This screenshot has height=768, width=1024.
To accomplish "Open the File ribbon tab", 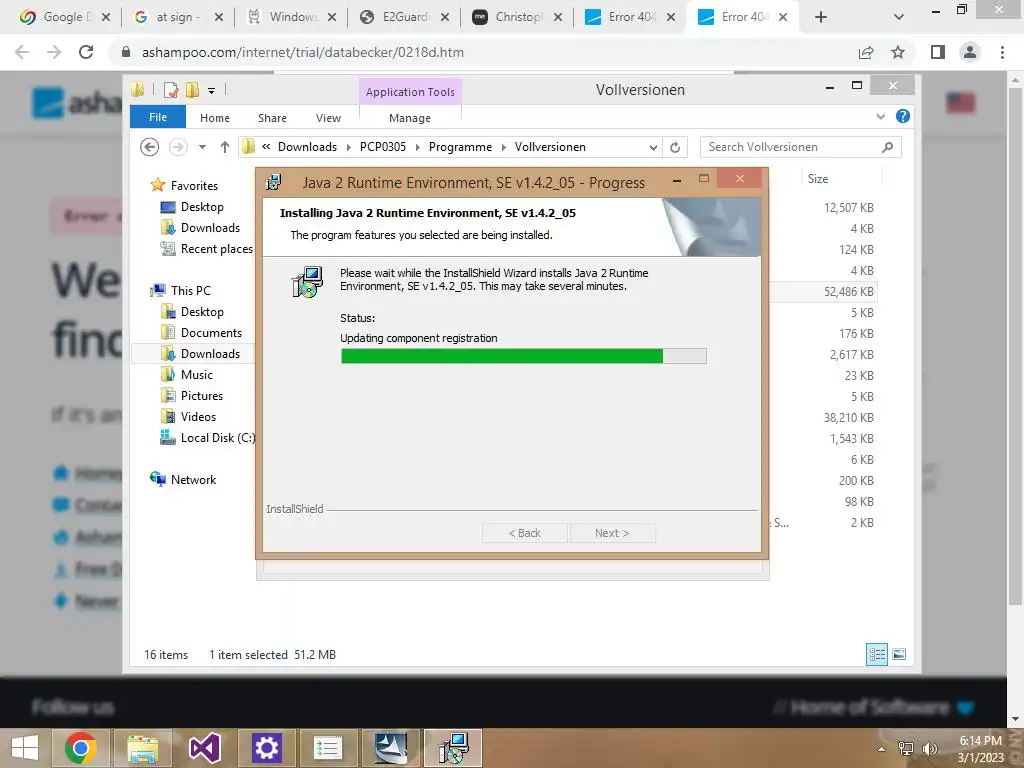I will (158, 117).
